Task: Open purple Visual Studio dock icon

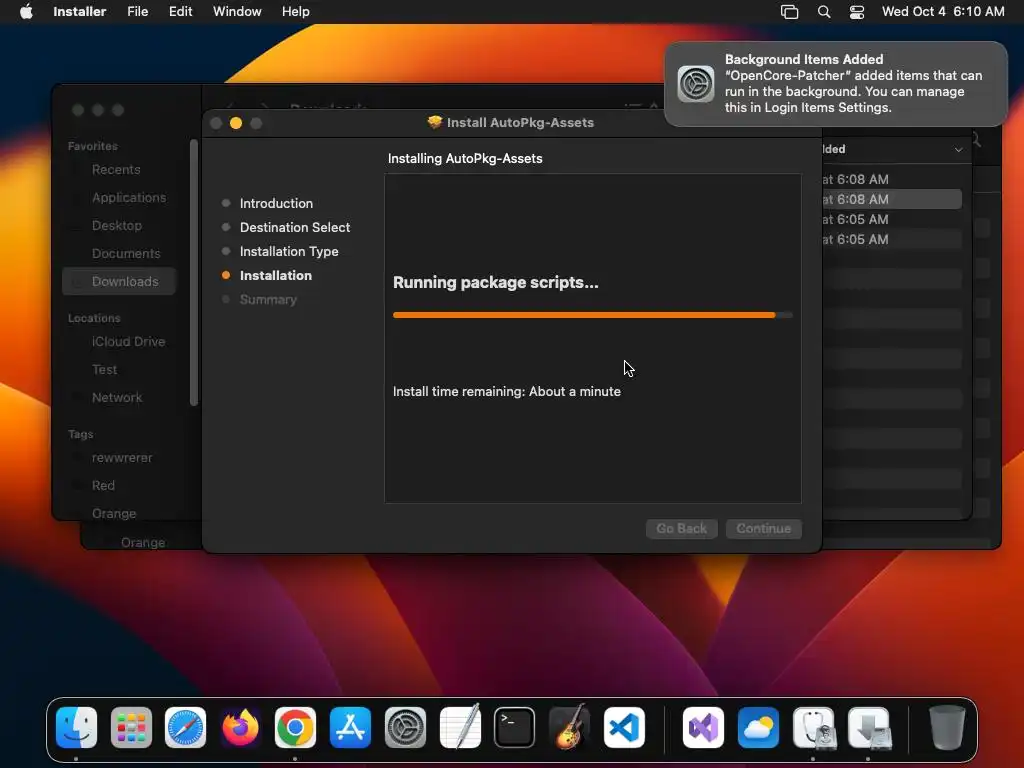Action: (x=703, y=728)
